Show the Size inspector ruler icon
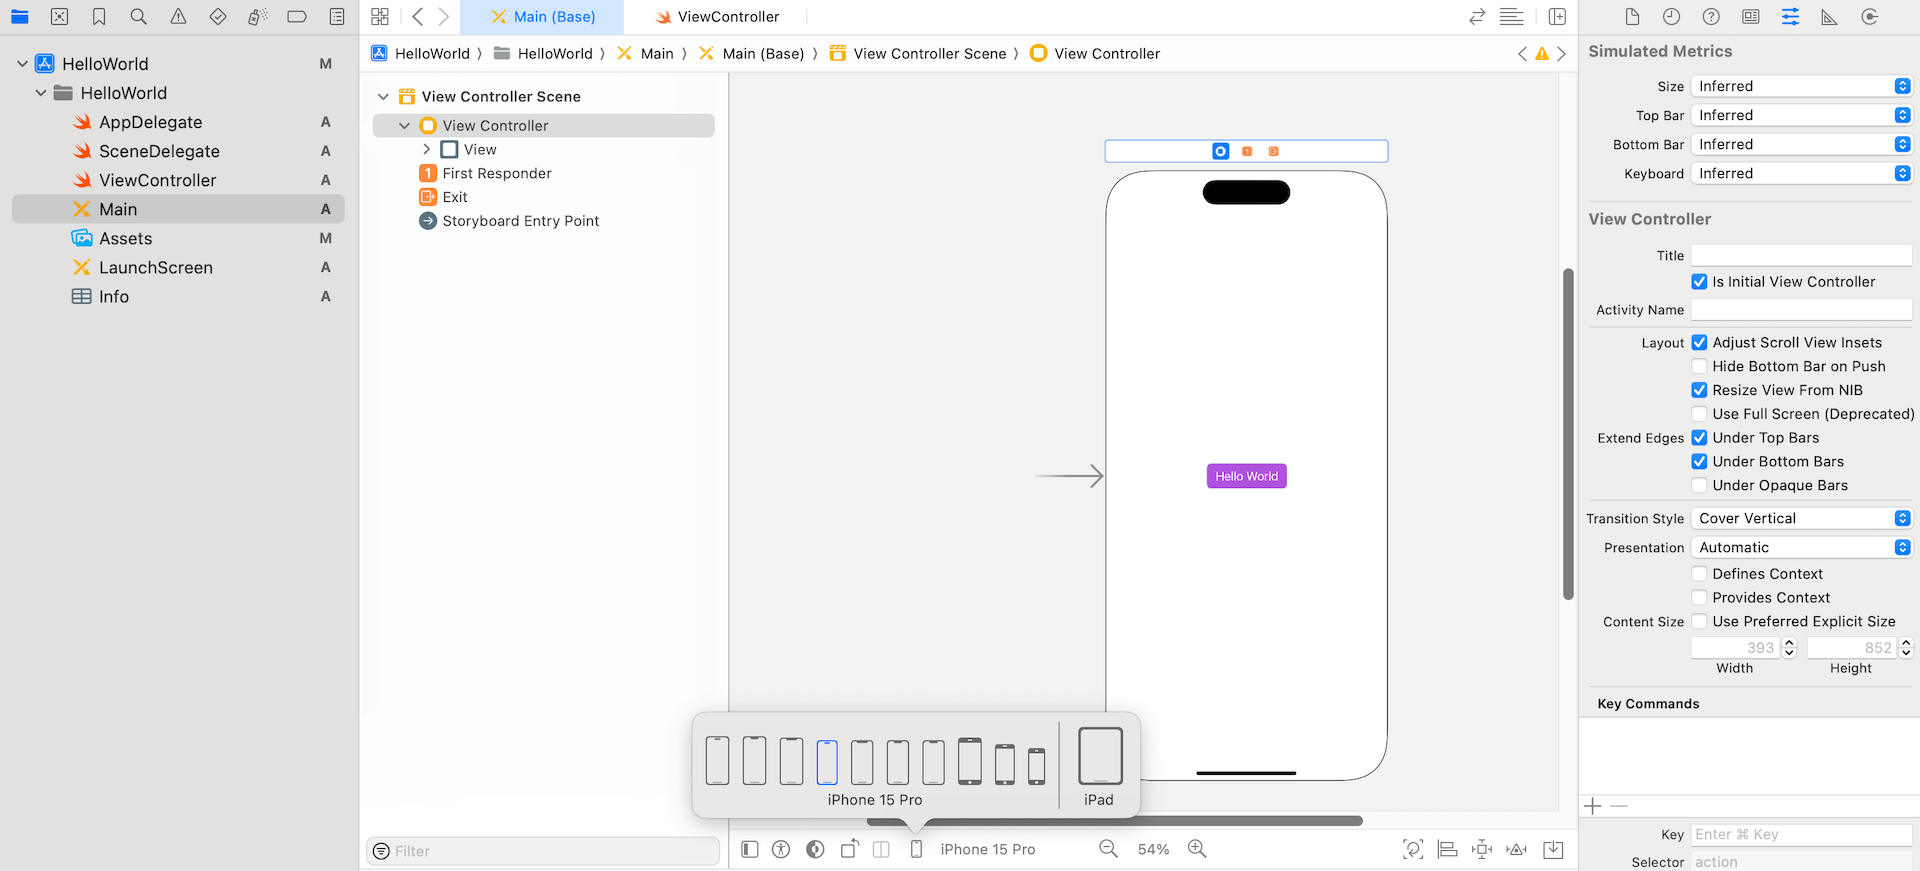This screenshot has width=1920, height=871. pyautogui.click(x=1829, y=17)
